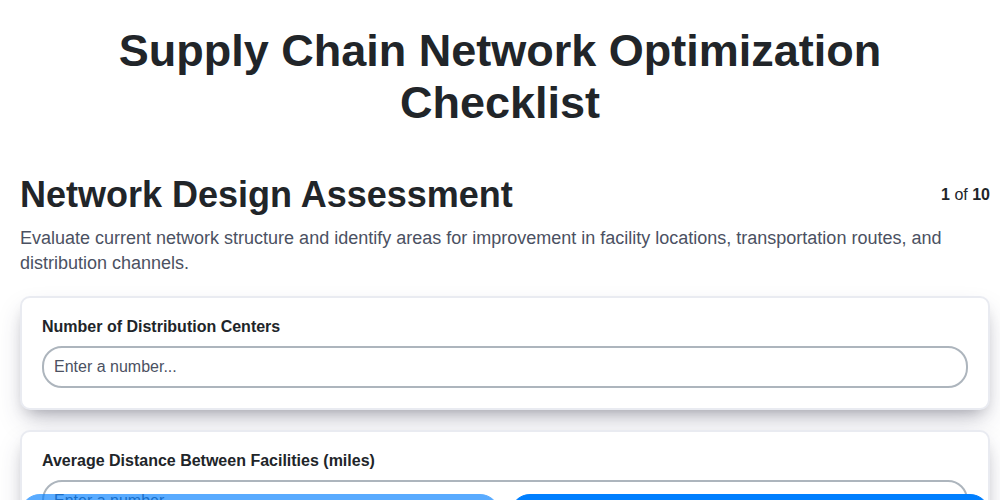Click the "Enter a number..." placeholder text
1000x500 pixels.
click(115, 367)
